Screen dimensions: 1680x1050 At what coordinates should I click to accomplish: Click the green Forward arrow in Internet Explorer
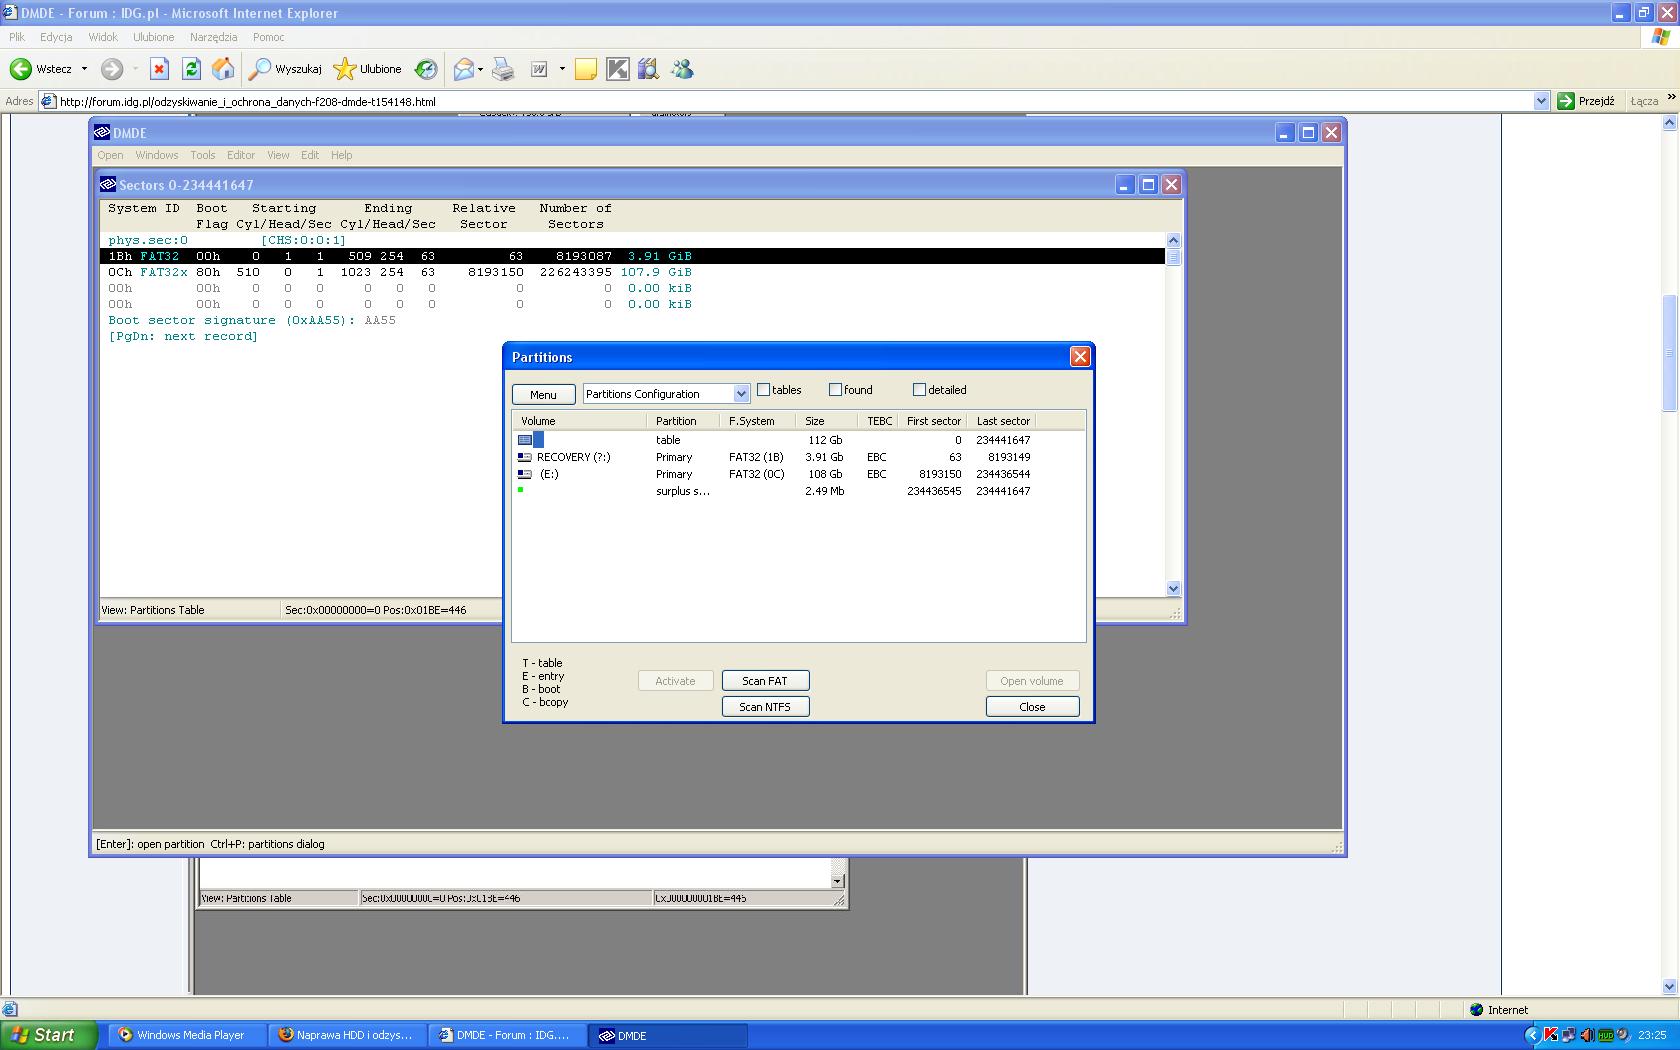point(112,69)
